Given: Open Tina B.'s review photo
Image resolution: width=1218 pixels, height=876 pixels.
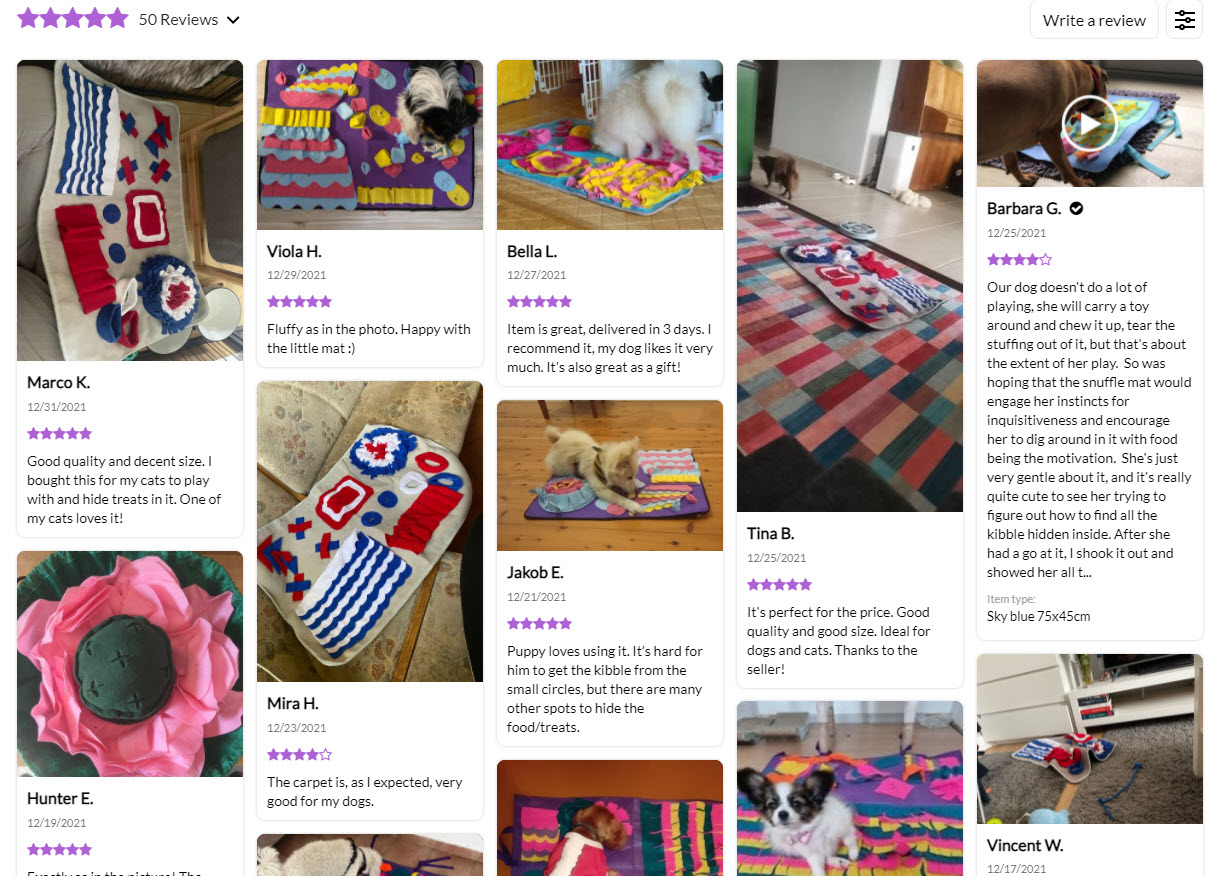Looking at the screenshot, I should (x=849, y=283).
